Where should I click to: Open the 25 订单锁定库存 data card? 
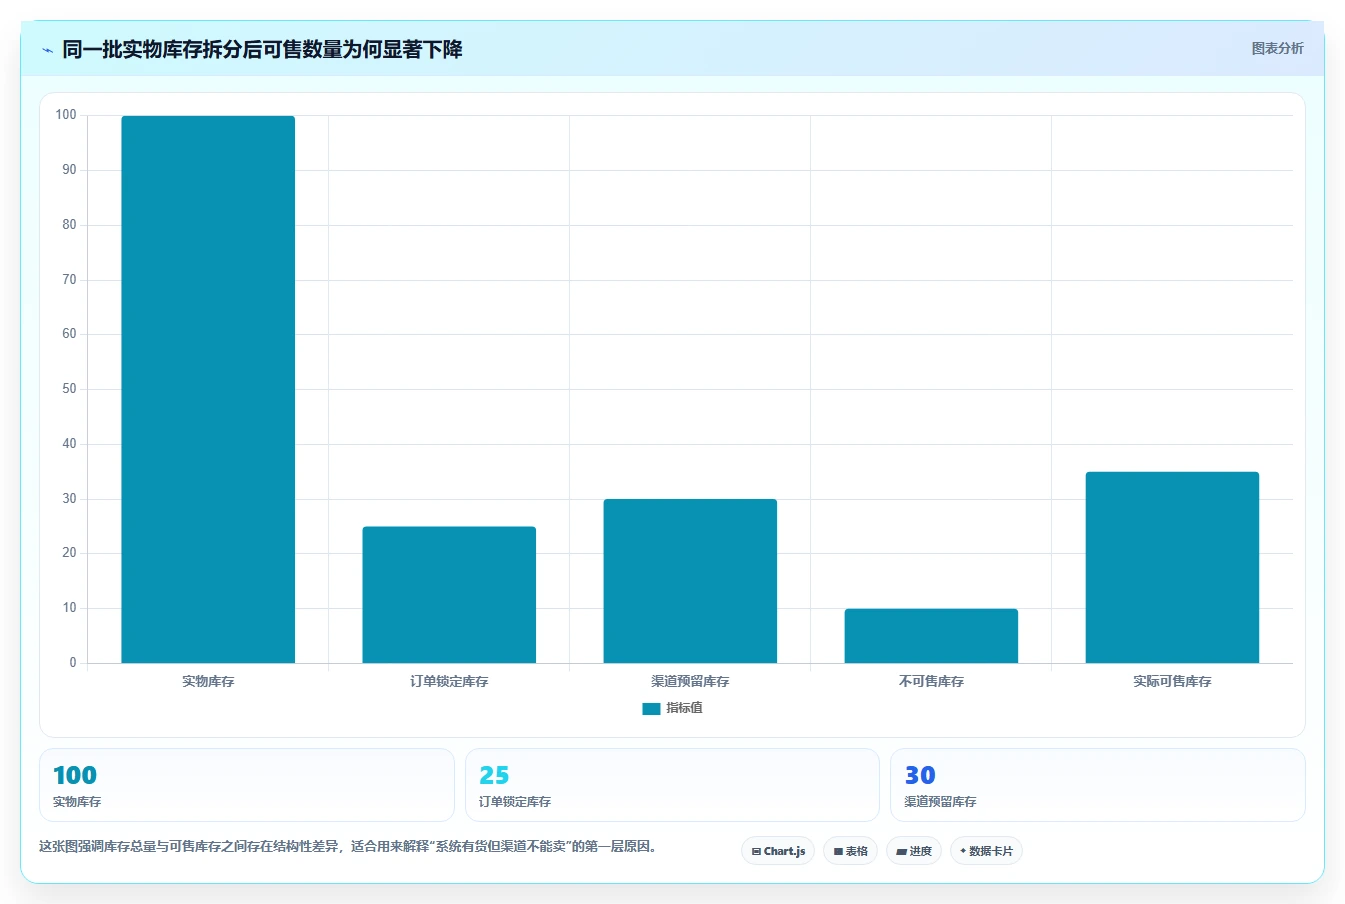[x=672, y=785]
